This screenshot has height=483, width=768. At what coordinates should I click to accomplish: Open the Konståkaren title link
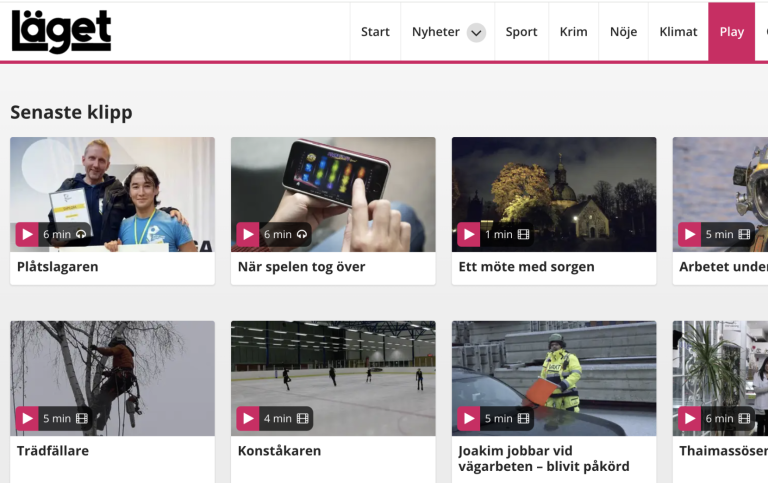(279, 451)
